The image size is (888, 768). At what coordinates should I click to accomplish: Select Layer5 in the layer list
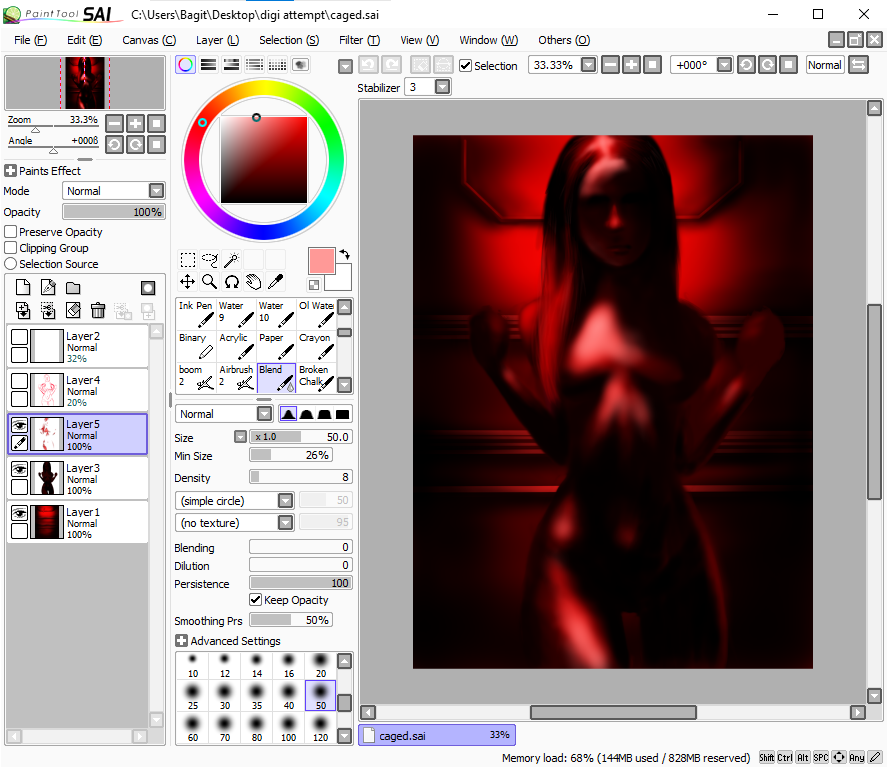pyautogui.click(x=78, y=434)
